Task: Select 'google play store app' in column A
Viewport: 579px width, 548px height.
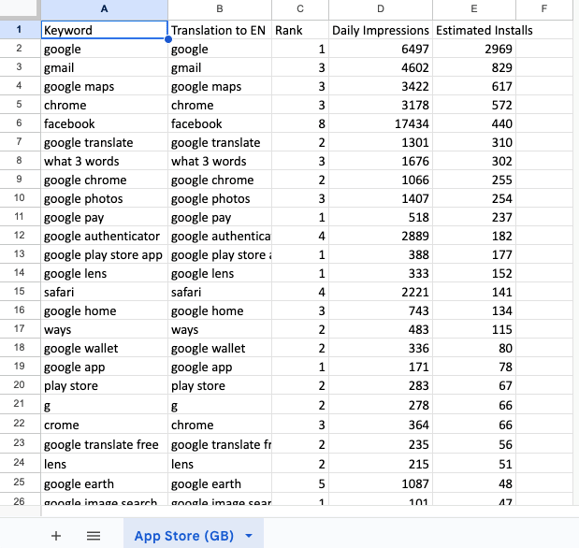Action: coord(104,254)
